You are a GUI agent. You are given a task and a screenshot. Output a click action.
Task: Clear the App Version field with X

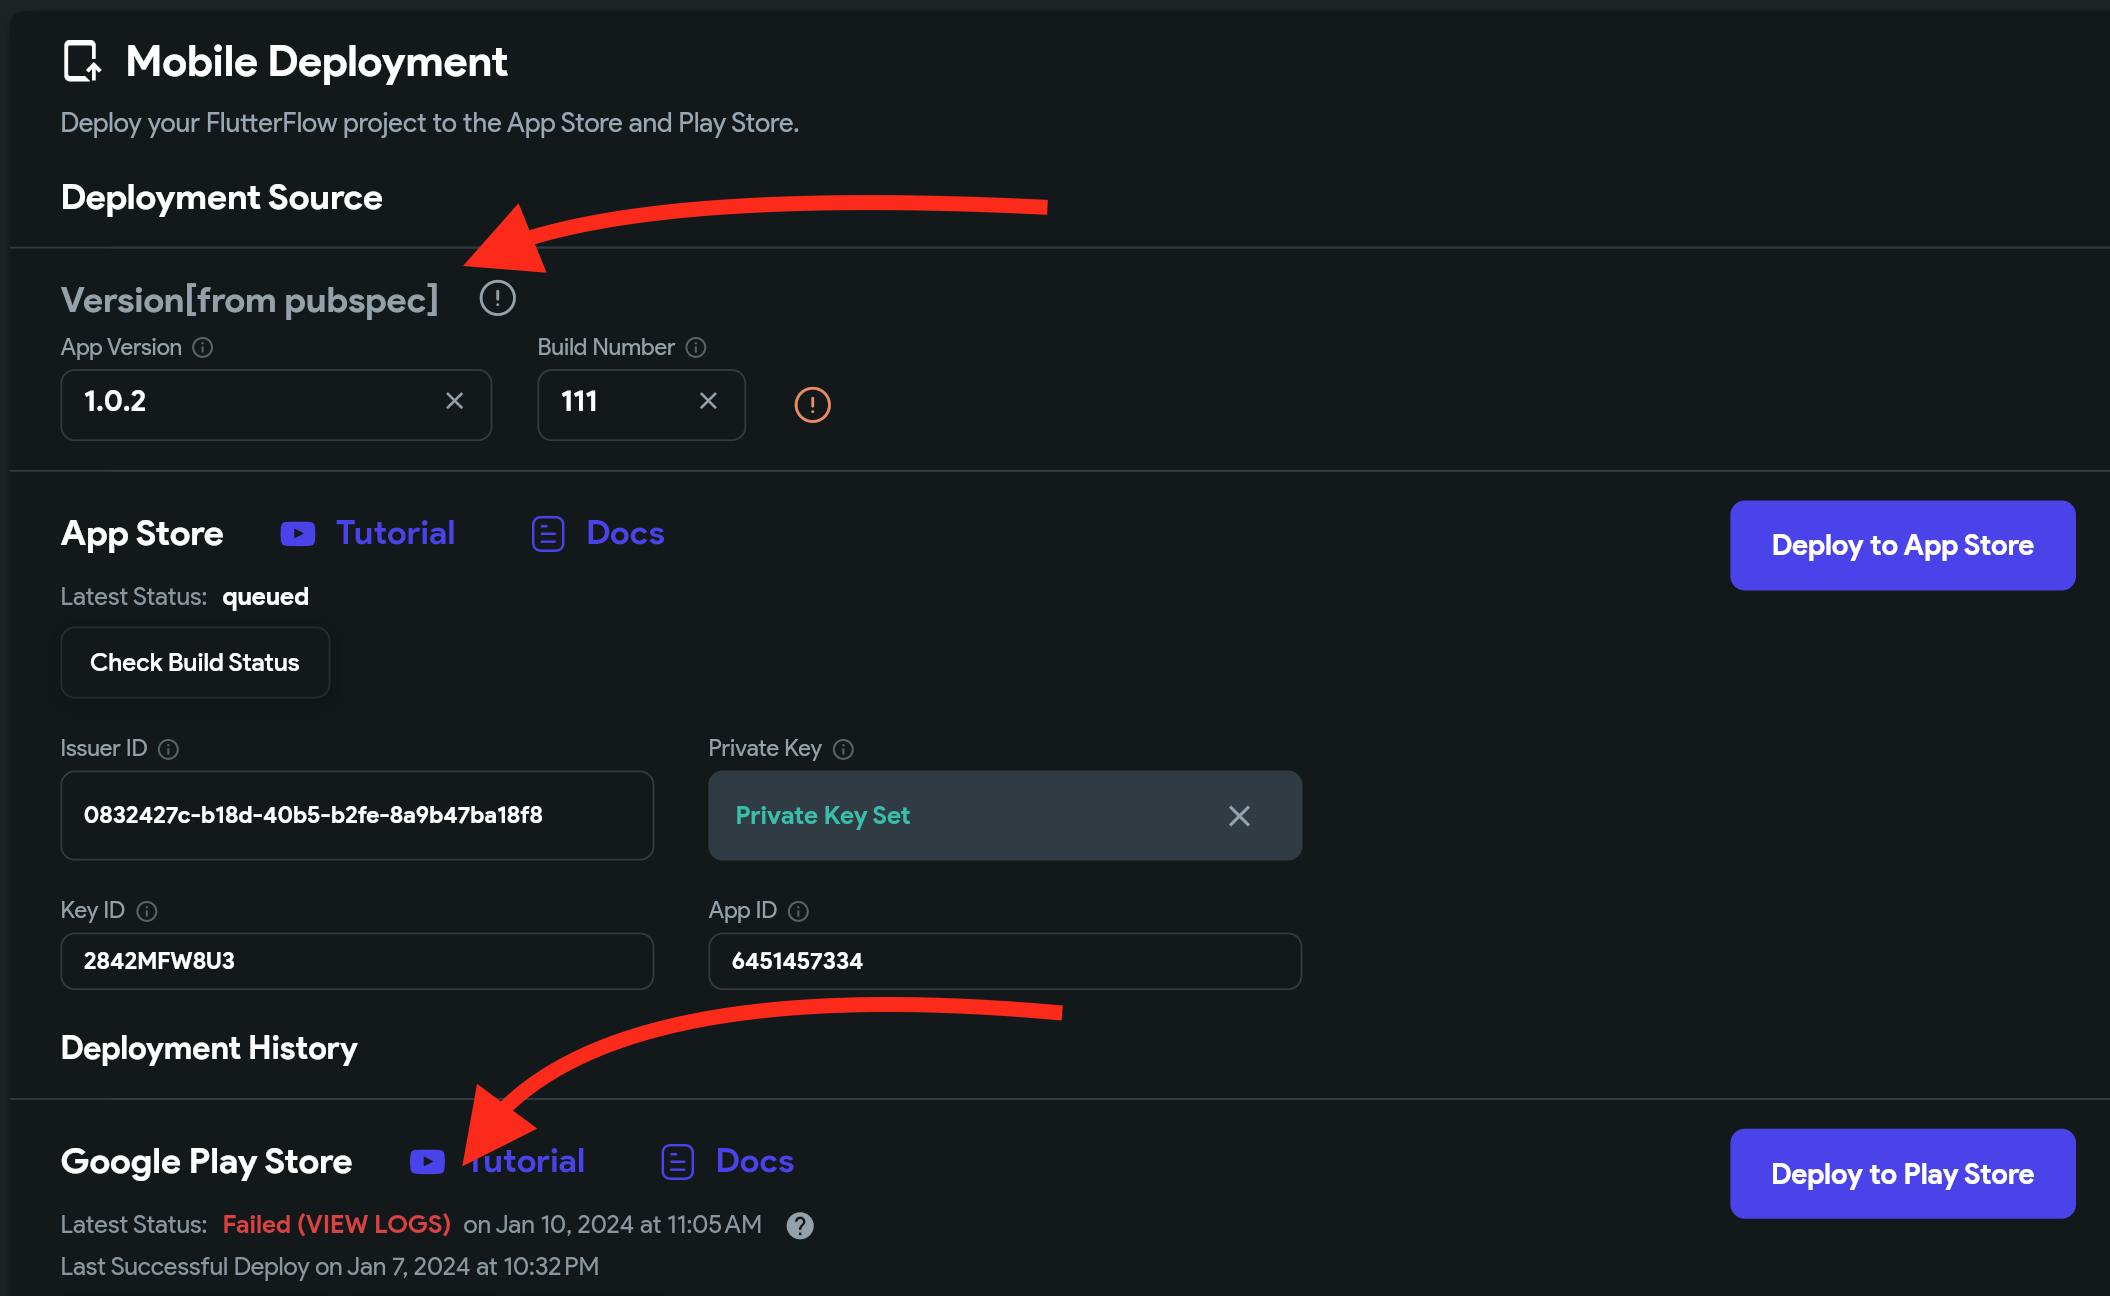pyautogui.click(x=454, y=401)
